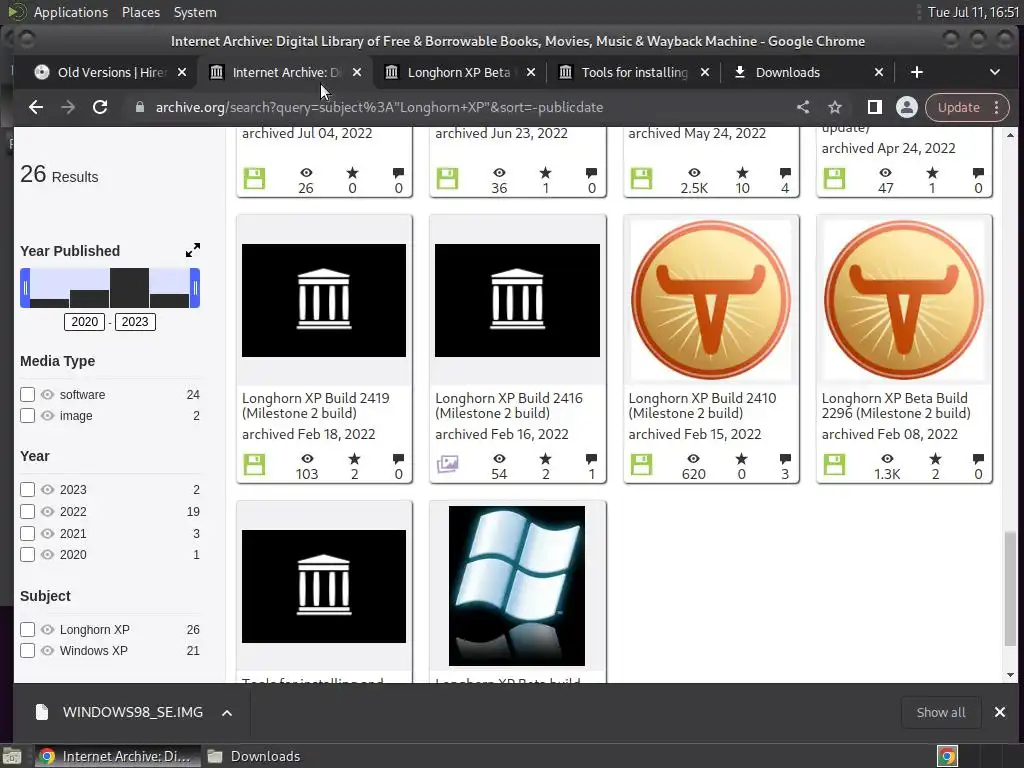
Task: Switch to Downloads window in taskbar
Action: click(x=254, y=756)
